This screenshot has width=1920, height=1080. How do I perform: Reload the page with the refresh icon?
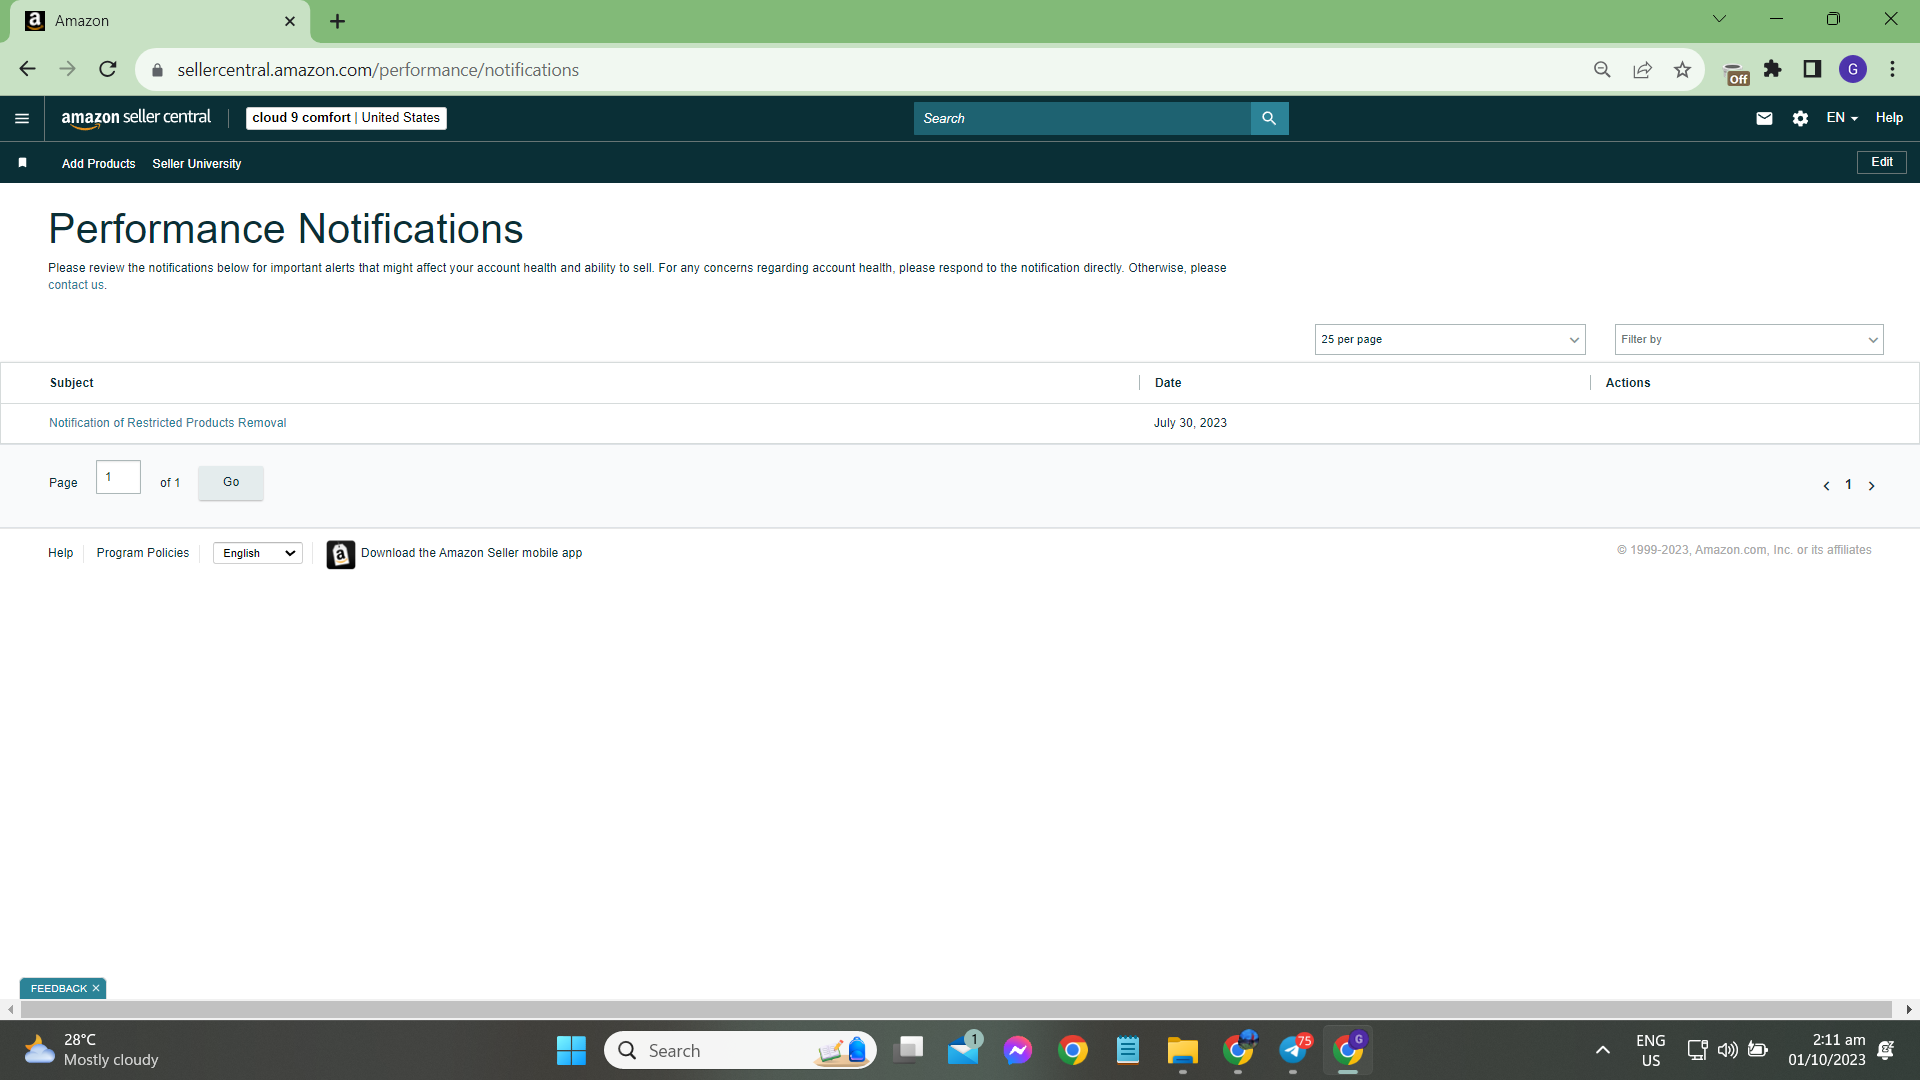pyautogui.click(x=108, y=69)
